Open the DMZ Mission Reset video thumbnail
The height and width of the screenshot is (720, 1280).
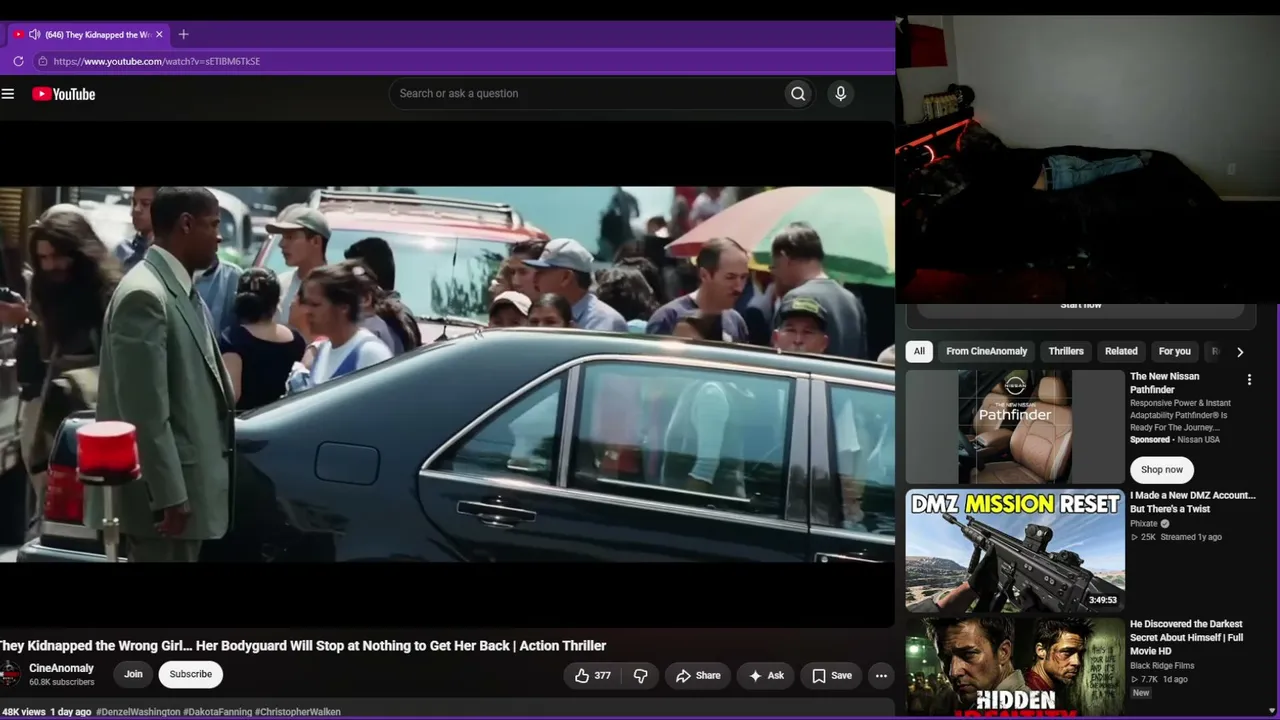coord(1015,550)
